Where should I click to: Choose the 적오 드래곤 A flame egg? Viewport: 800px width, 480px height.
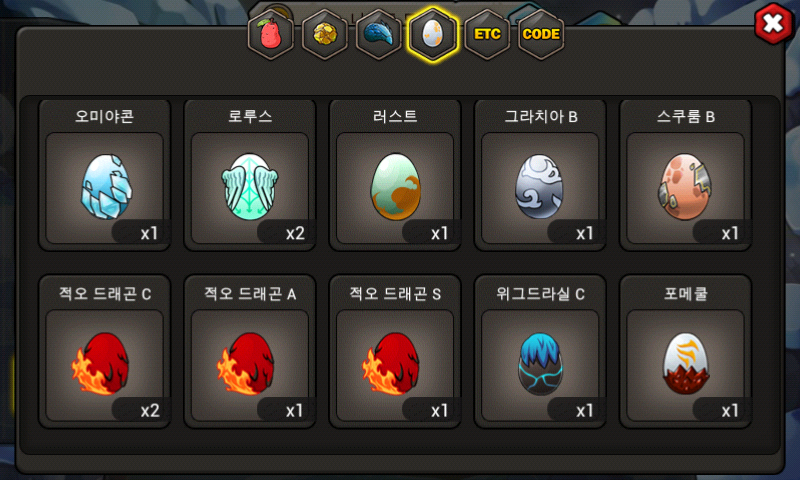pyautogui.click(x=250, y=352)
